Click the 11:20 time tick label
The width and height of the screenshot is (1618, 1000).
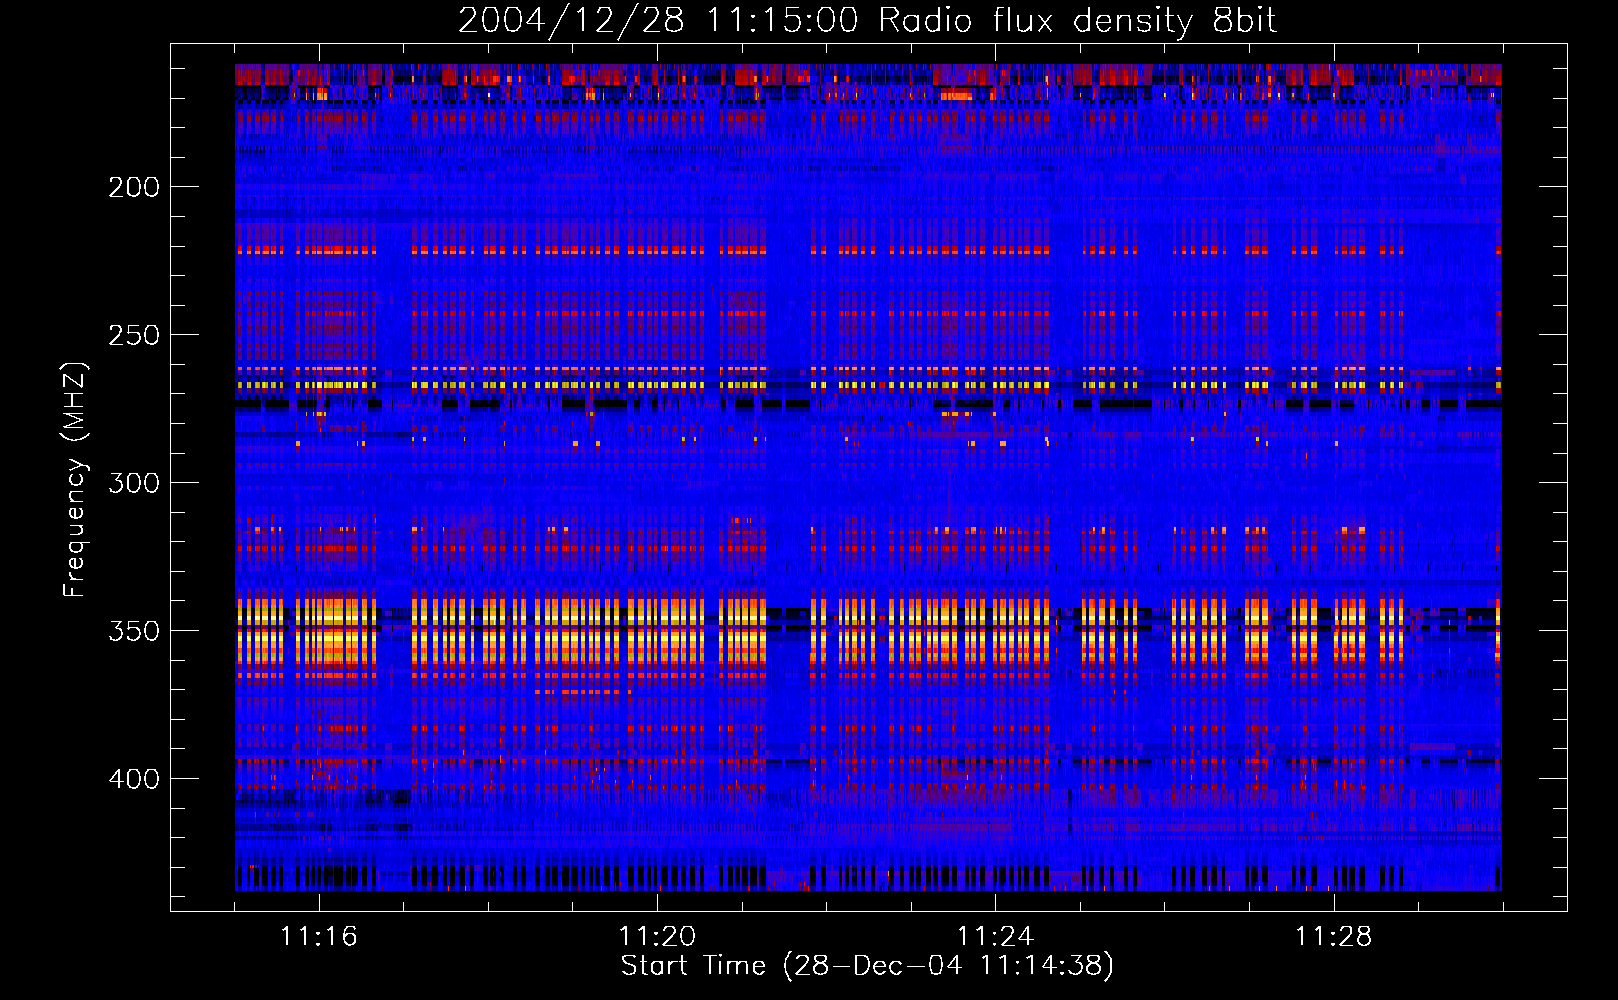point(657,936)
